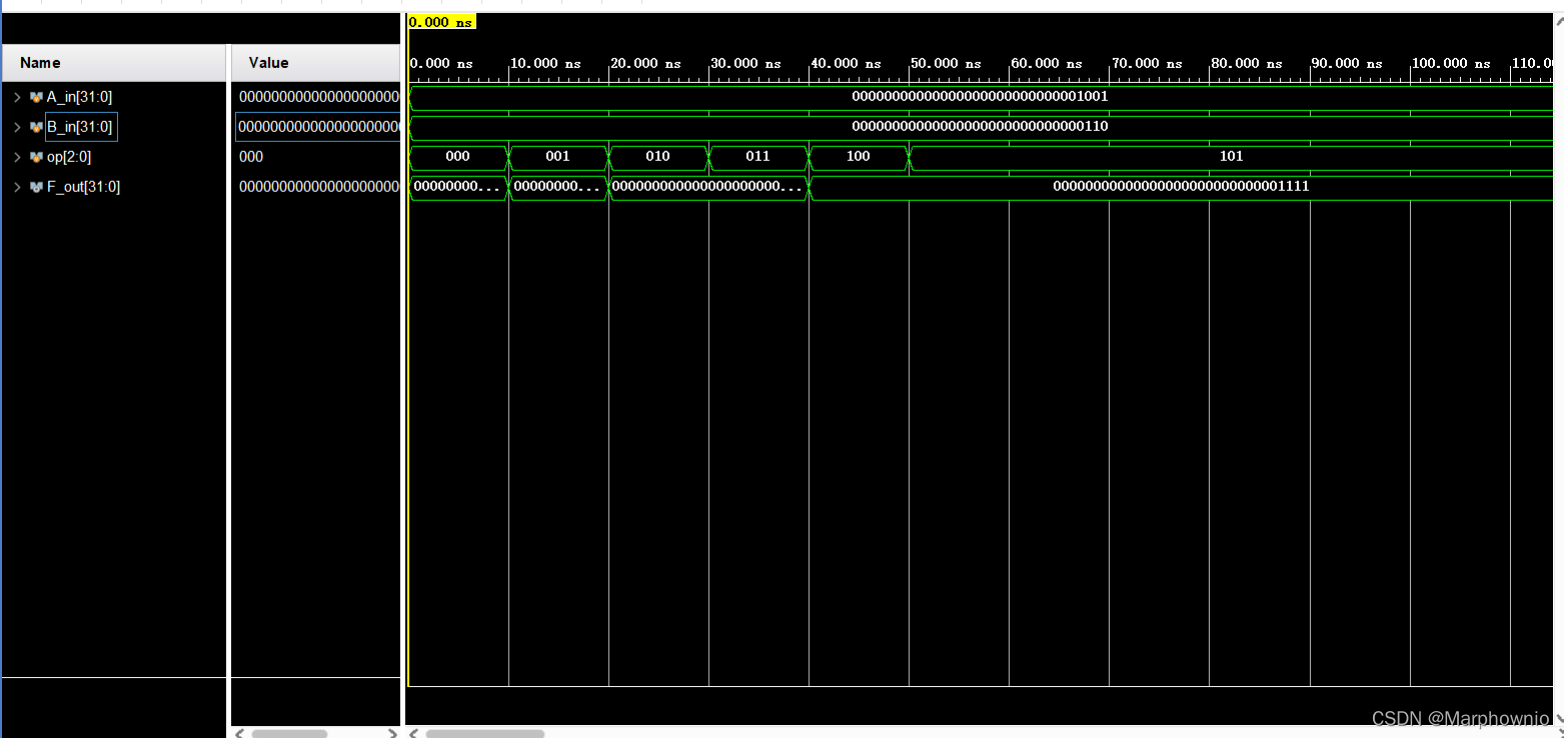This screenshot has width=1565, height=739.
Task: Click the value column scrollbar thumb
Action: pyautogui.click(x=289, y=733)
